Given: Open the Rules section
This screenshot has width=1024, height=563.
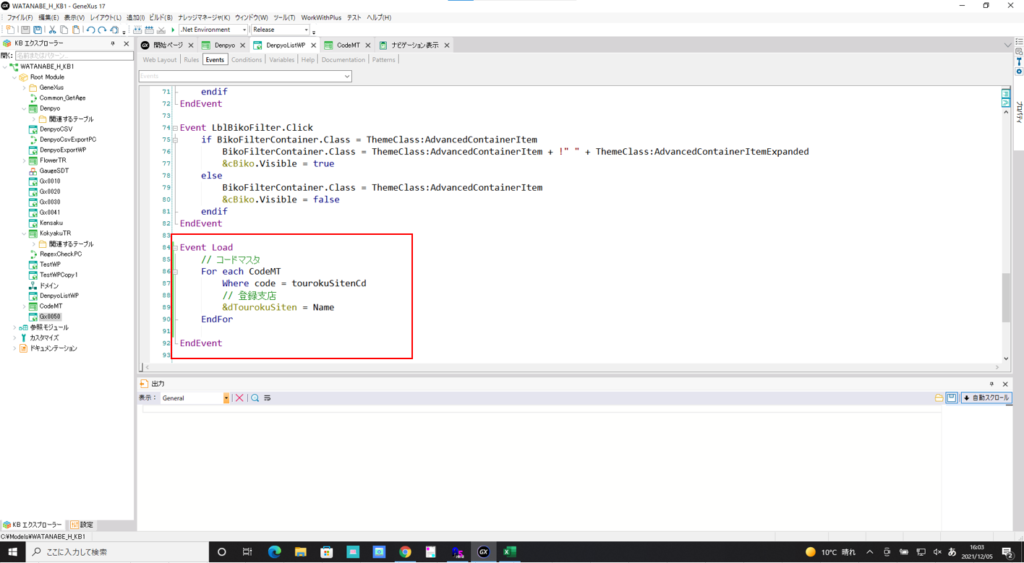Looking at the screenshot, I should (191, 59).
